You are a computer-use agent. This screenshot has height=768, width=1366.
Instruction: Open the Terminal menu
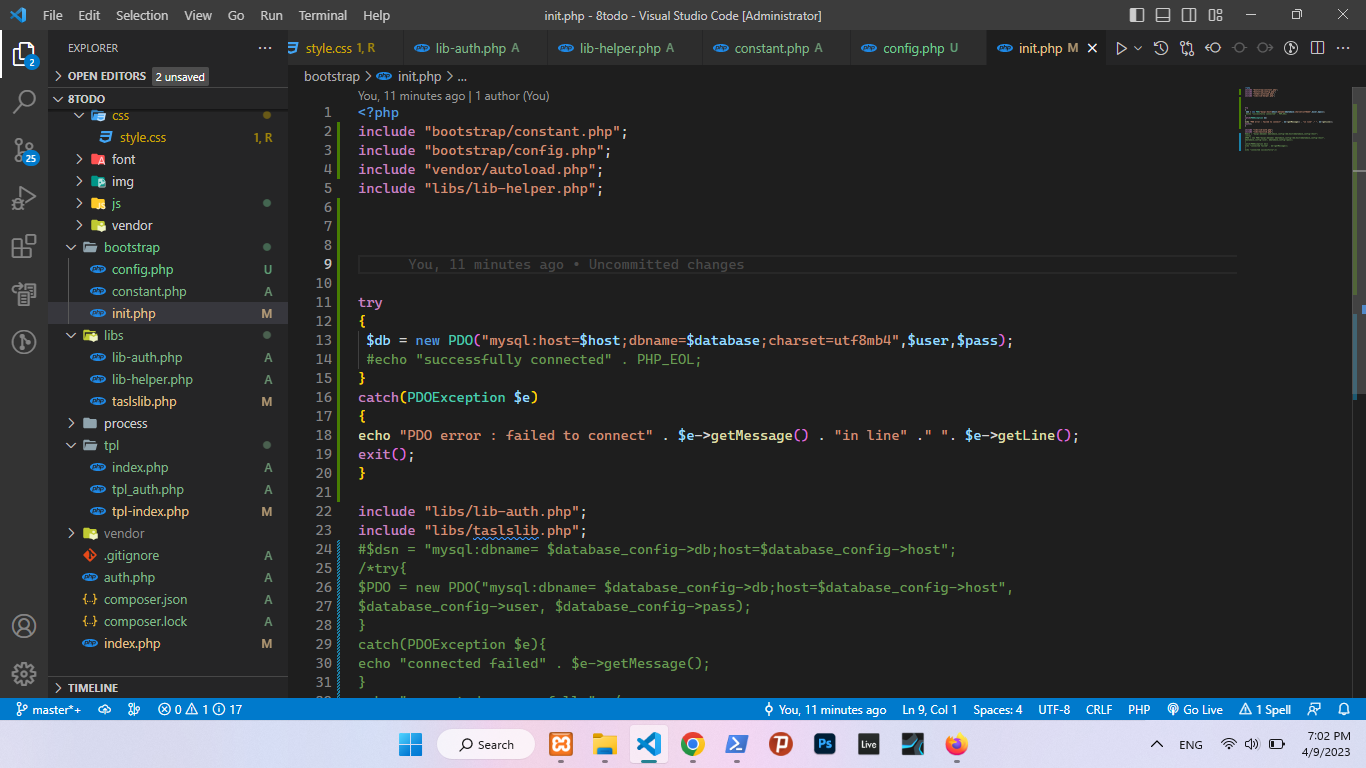coord(323,15)
